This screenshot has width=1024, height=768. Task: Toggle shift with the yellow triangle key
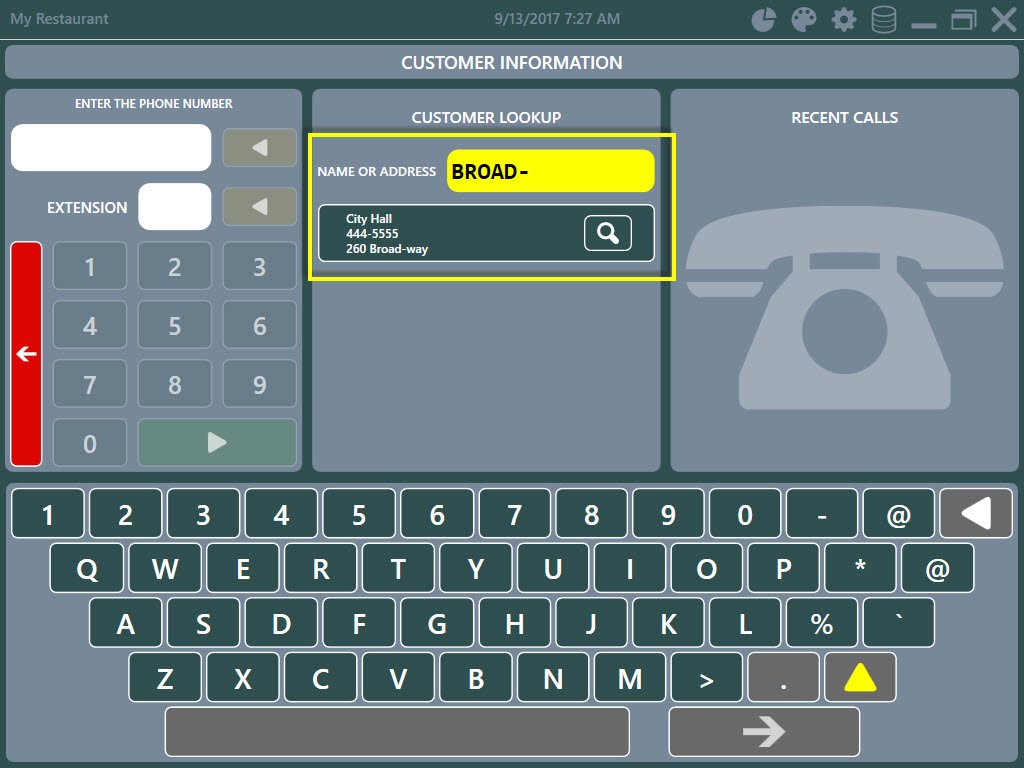pos(860,679)
